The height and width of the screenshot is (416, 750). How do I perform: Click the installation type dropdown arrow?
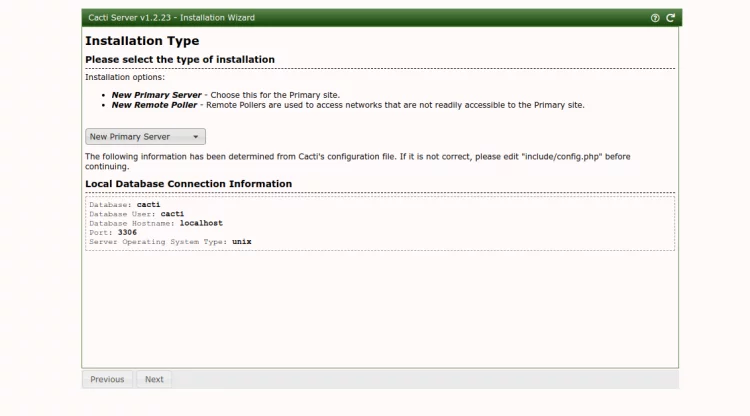click(196, 137)
